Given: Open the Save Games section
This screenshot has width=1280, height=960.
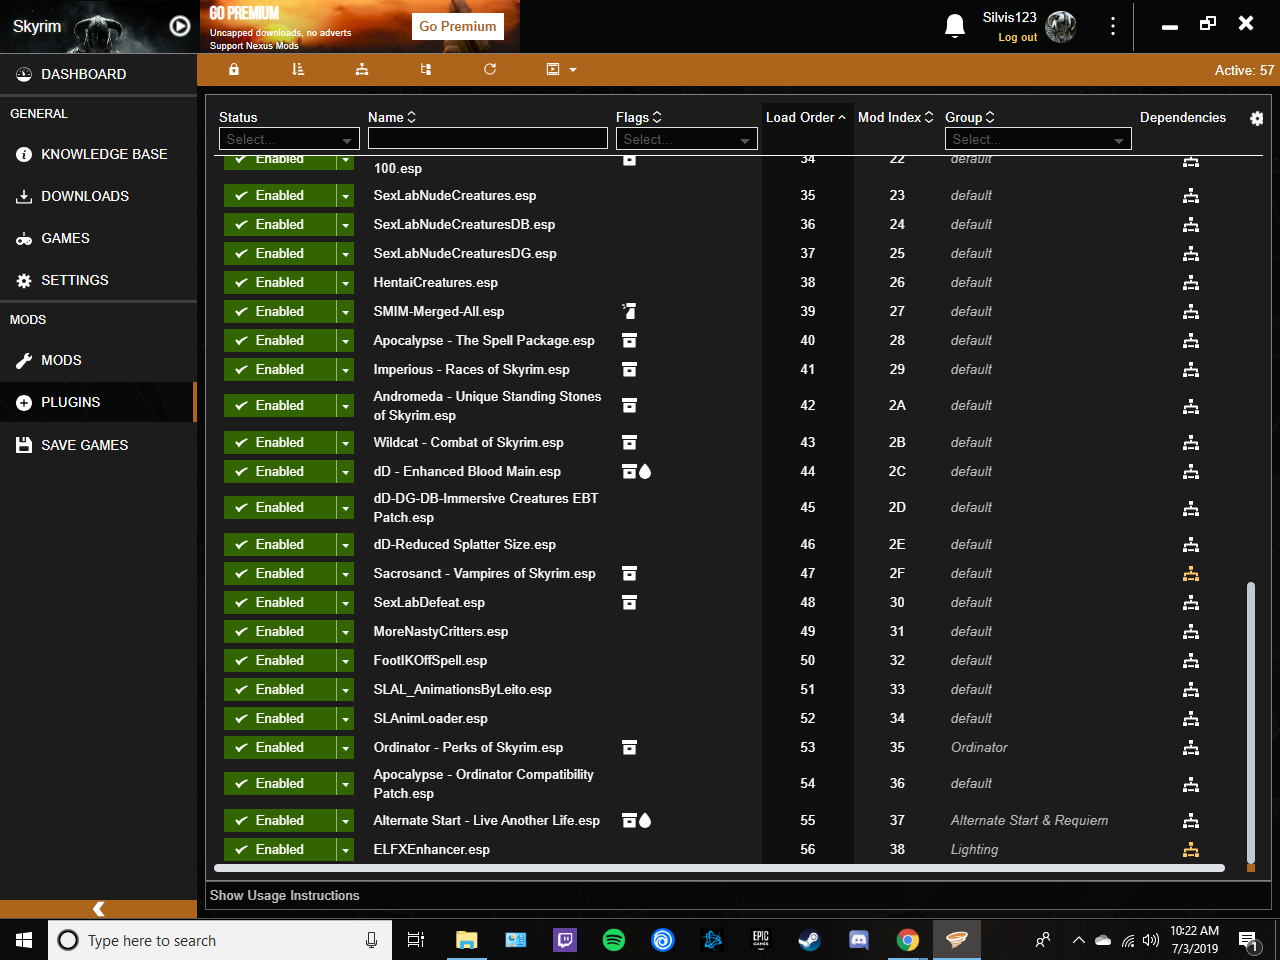Looking at the screenshot, I should [98, 445].
